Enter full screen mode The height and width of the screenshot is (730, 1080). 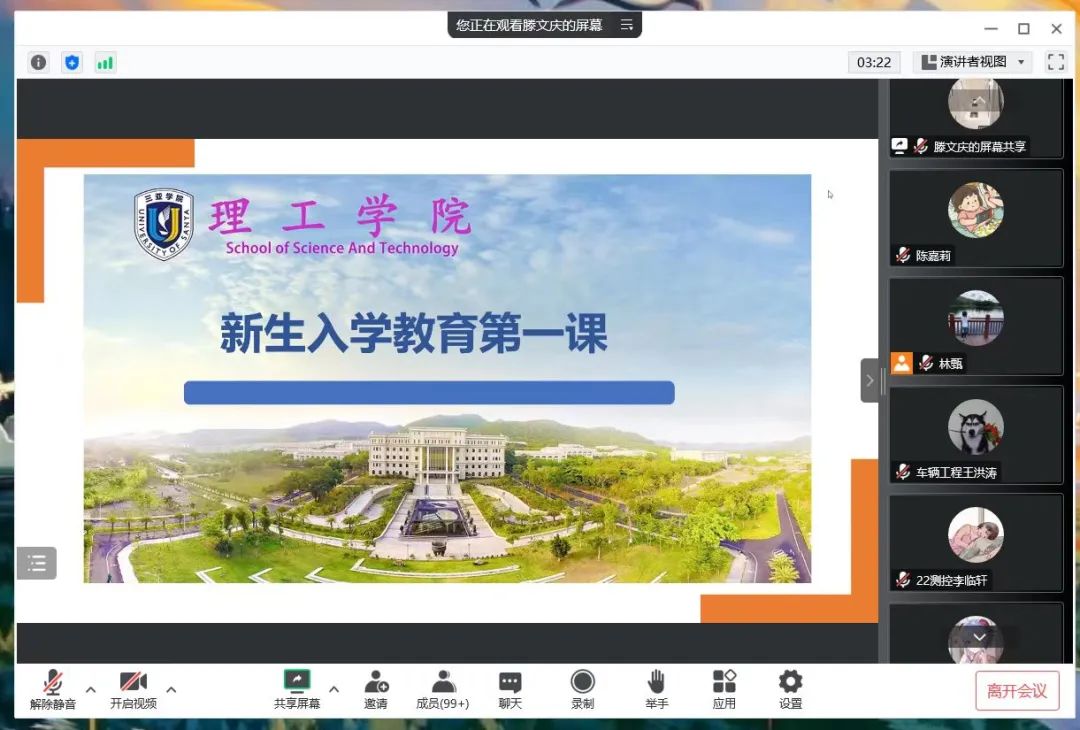pyautogui.click(x=1055, y=62)
